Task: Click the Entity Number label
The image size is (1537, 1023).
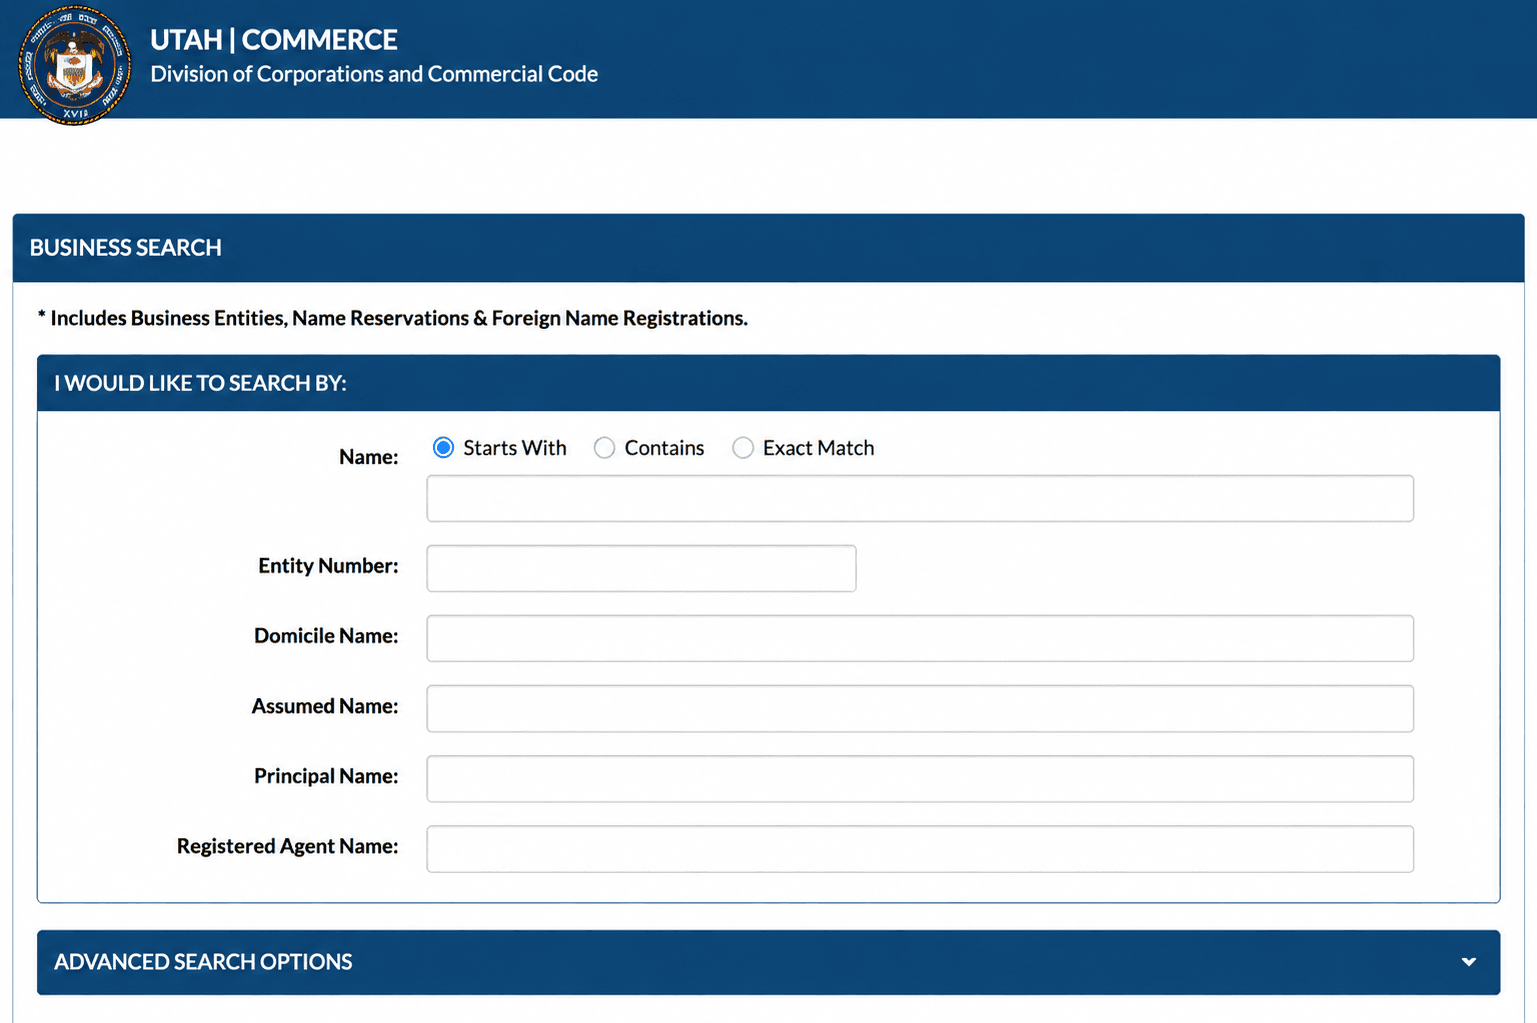Action: coord(328,566)
